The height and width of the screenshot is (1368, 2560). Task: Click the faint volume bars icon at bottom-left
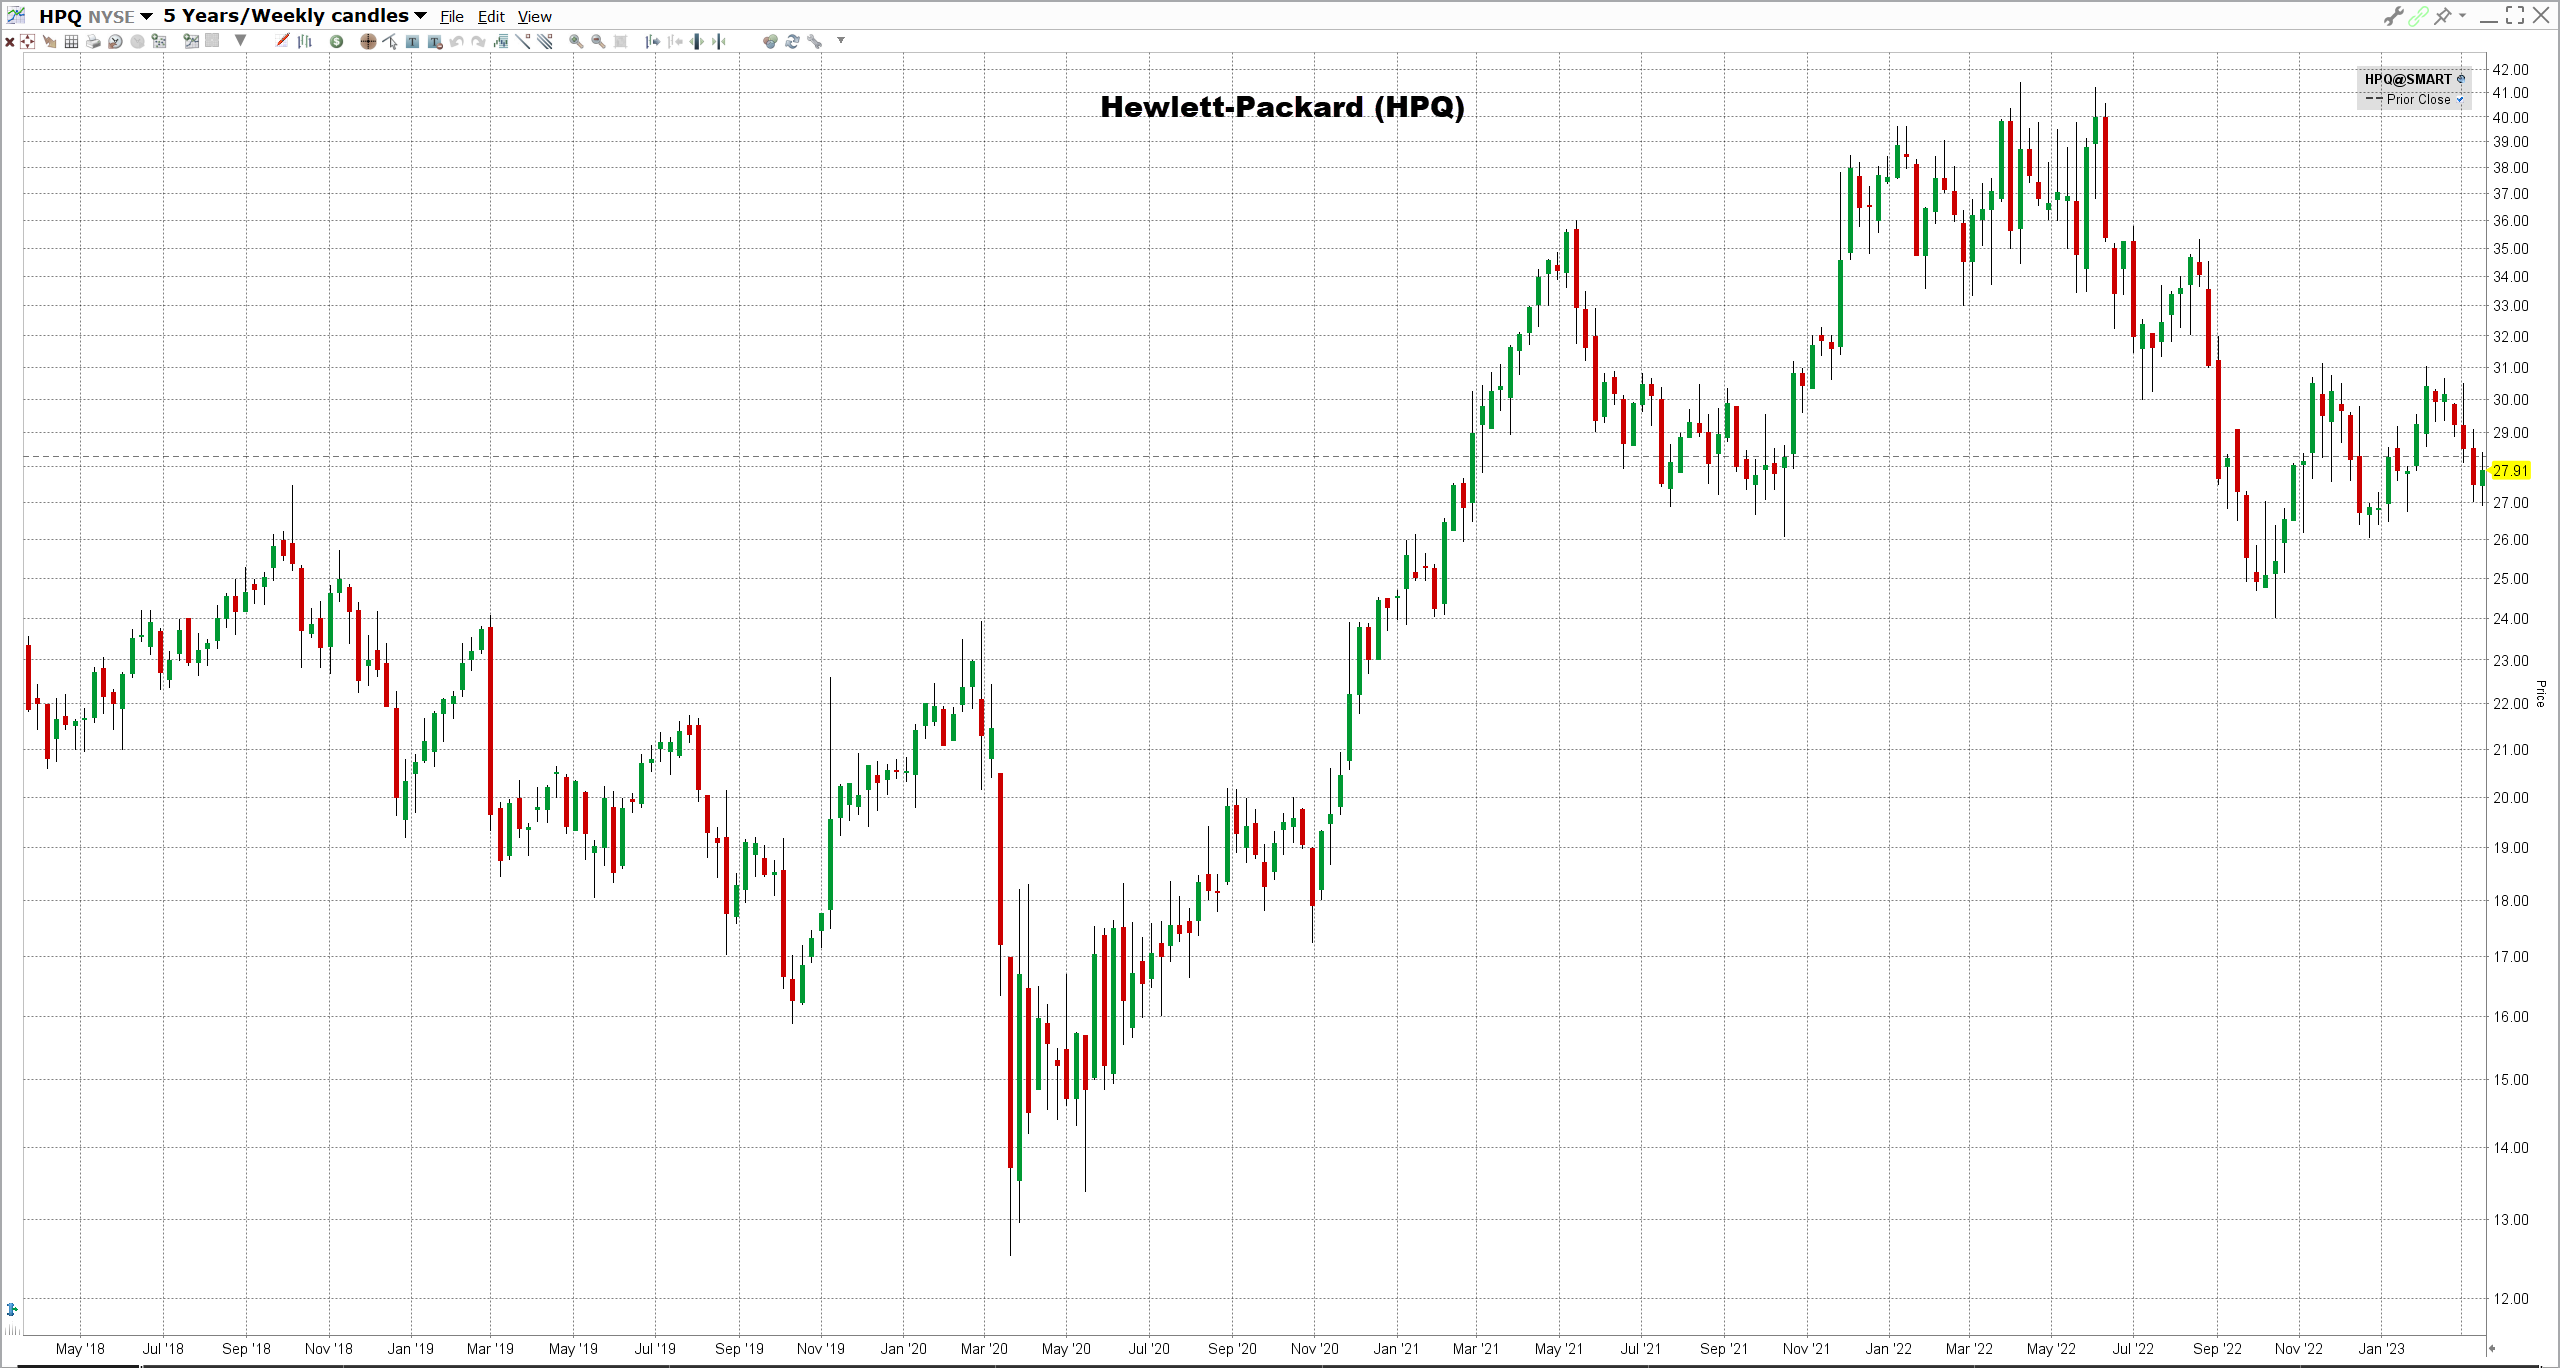tap(12, 1329)
